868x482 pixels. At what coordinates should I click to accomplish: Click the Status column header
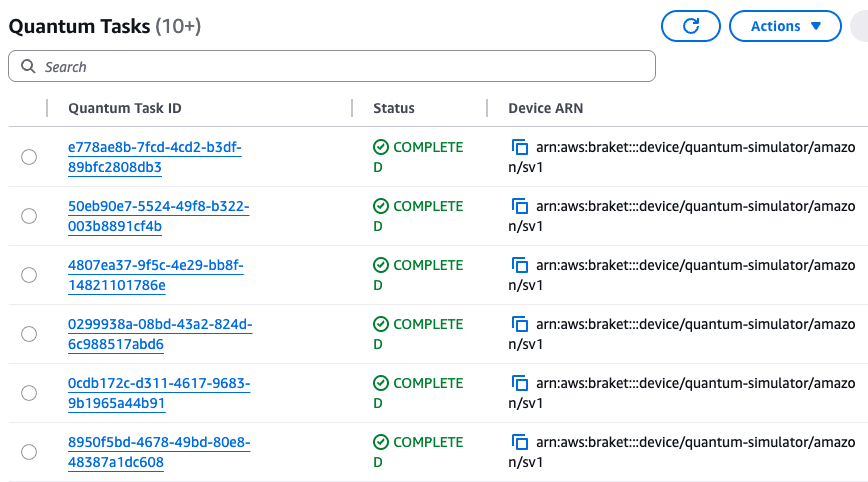pyautogui.click(x=394, y=108)
